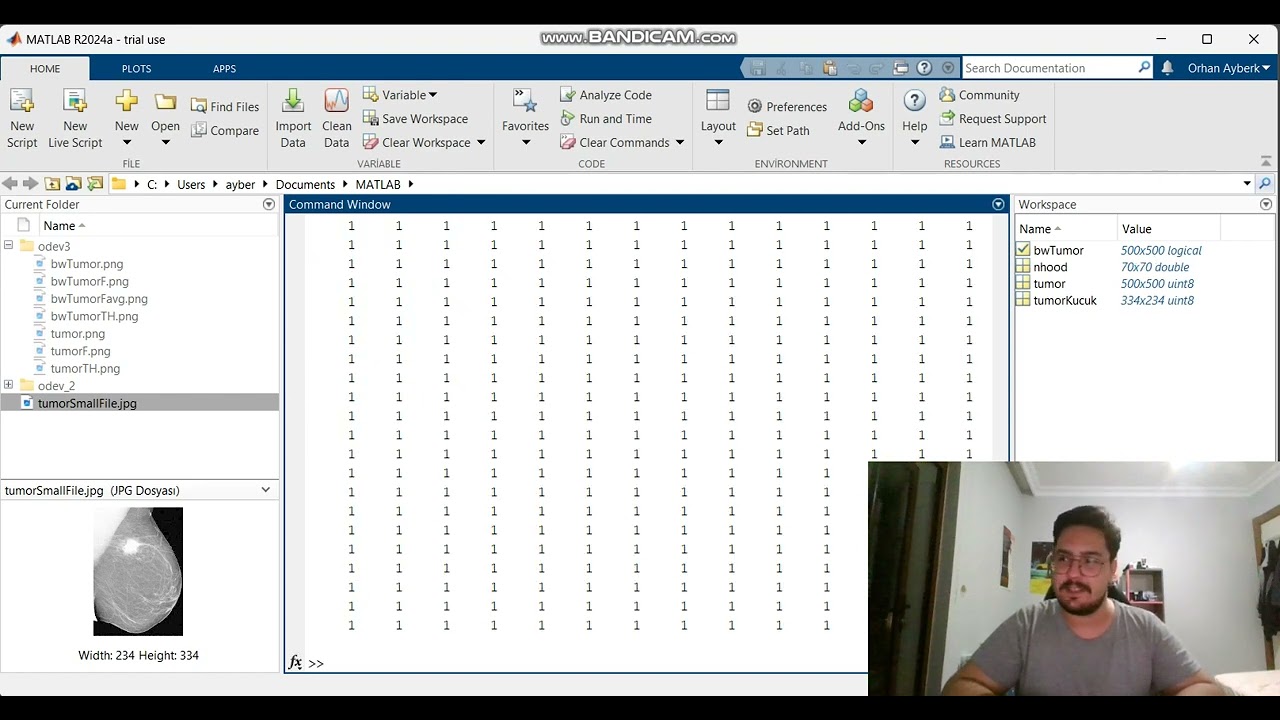Screen dimensions: 1280x720
Task: Expand the Favorites dropdown arrow
Action: pos(525,143)
